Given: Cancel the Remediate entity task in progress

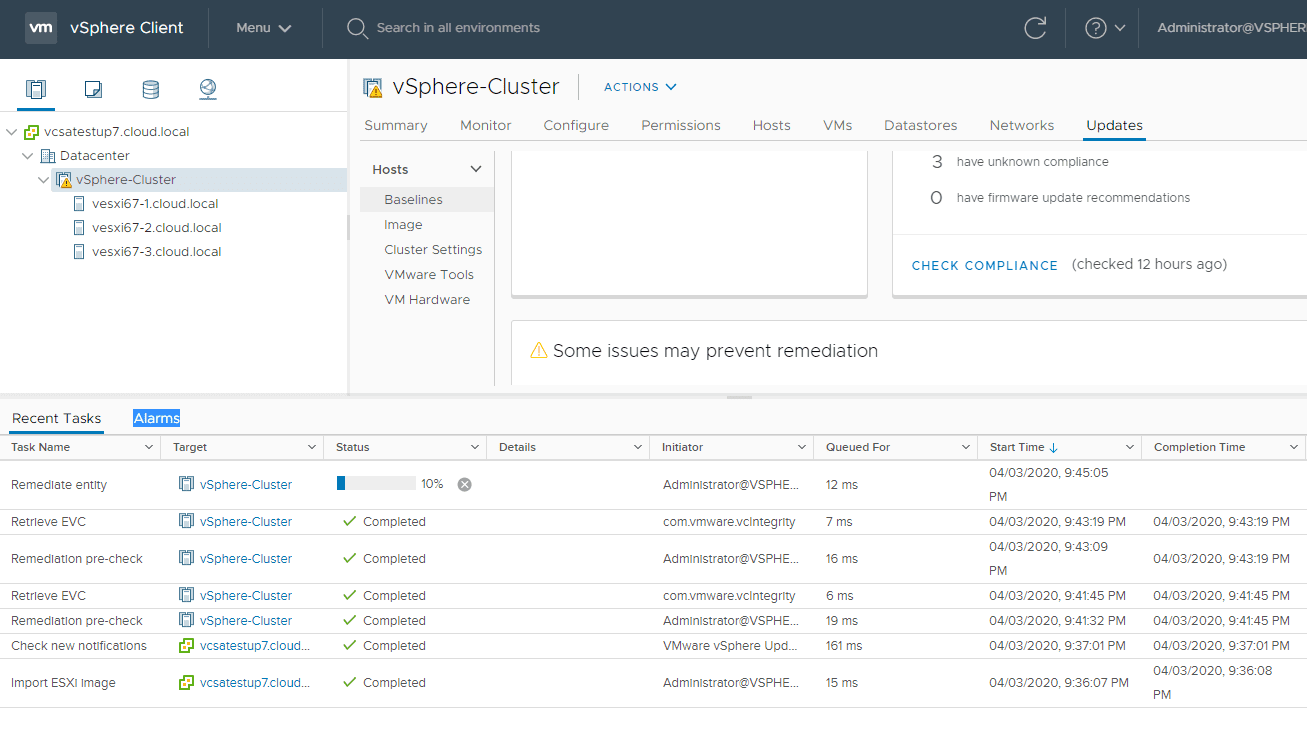Looking at the screenshot, I should [x=464, y=484].
